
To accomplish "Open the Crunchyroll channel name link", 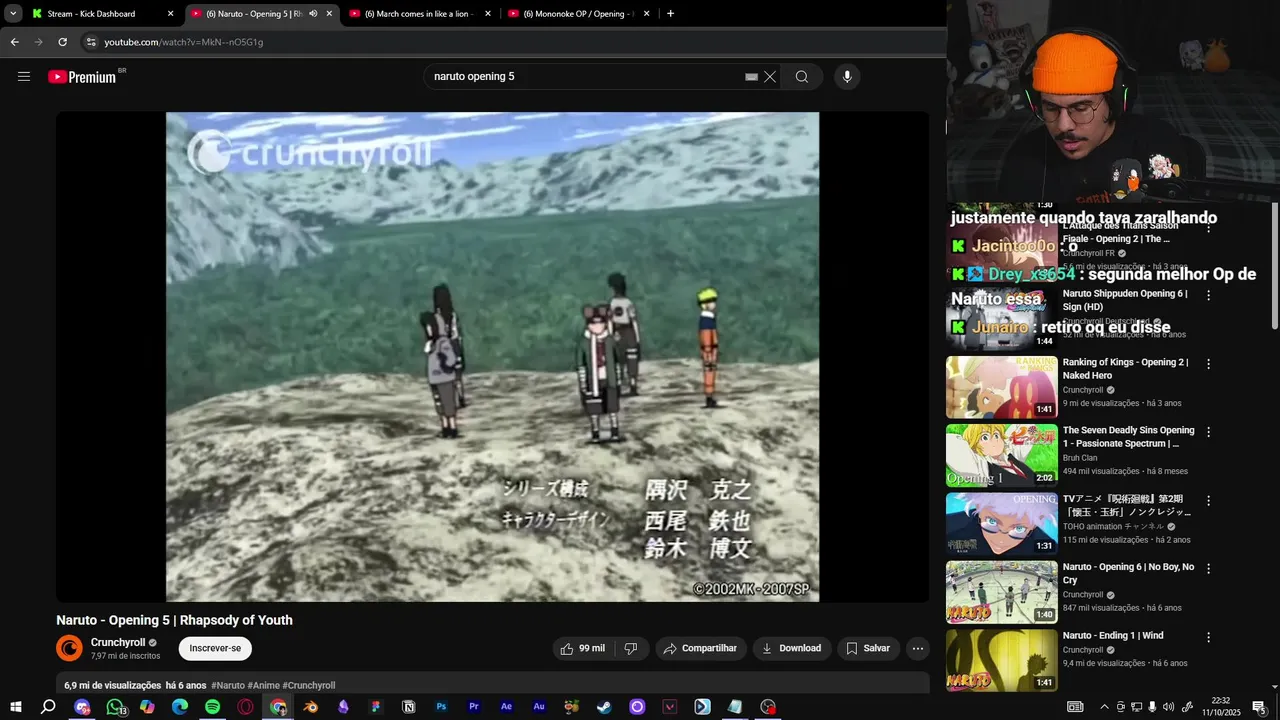I will 118,642.
